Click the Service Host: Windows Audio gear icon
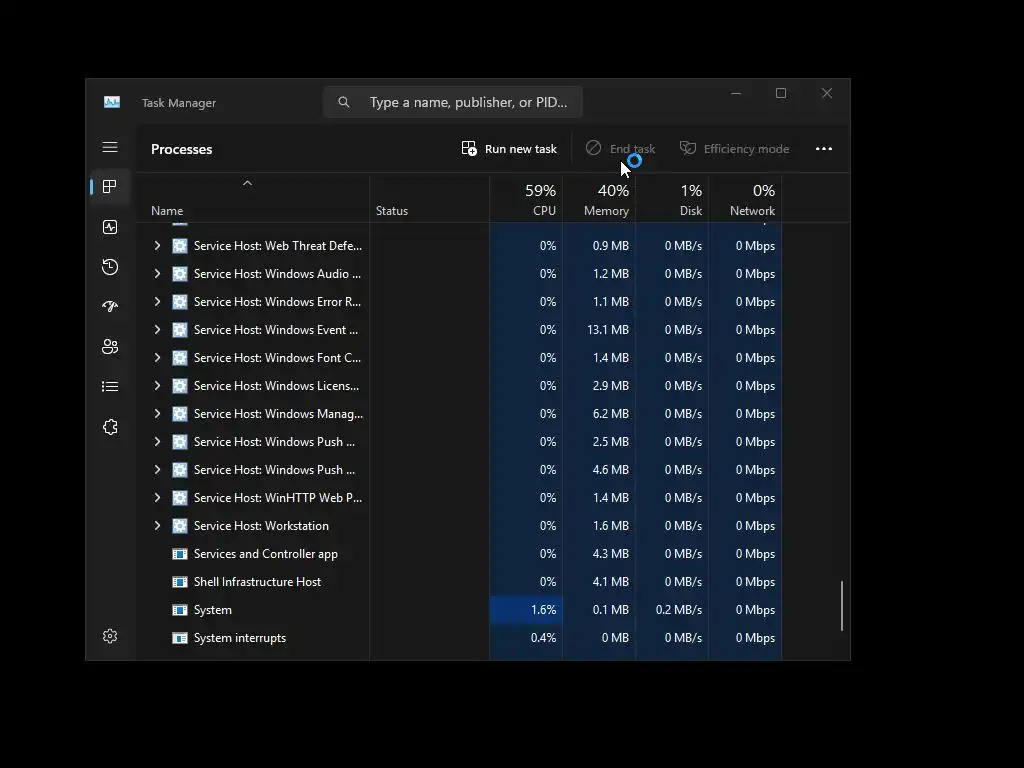The width and height of the screenshot is (1024, 768). point(180,274)
